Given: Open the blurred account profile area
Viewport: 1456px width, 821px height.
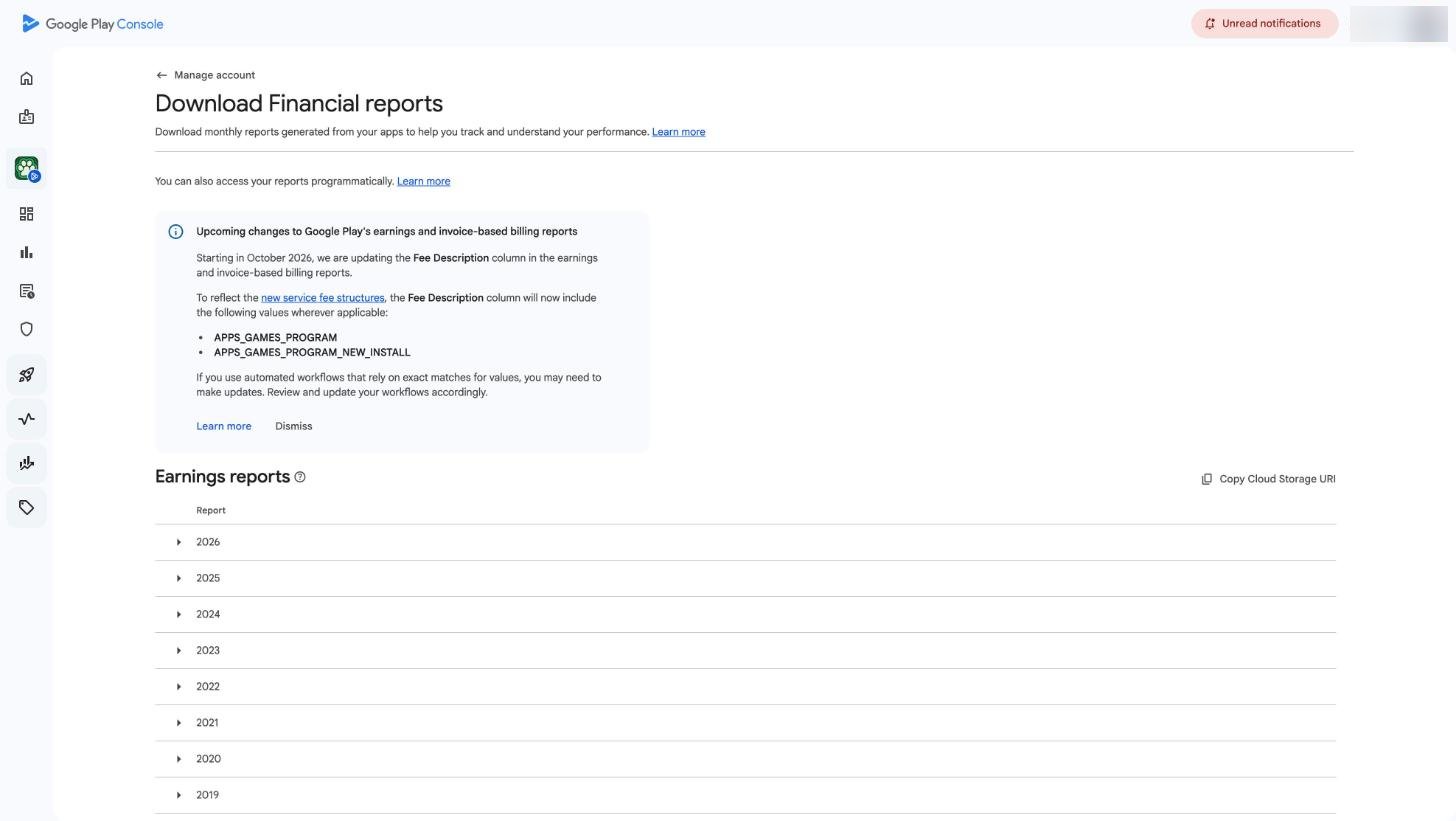Looking at the screenshot, I should pos(1398,23).
